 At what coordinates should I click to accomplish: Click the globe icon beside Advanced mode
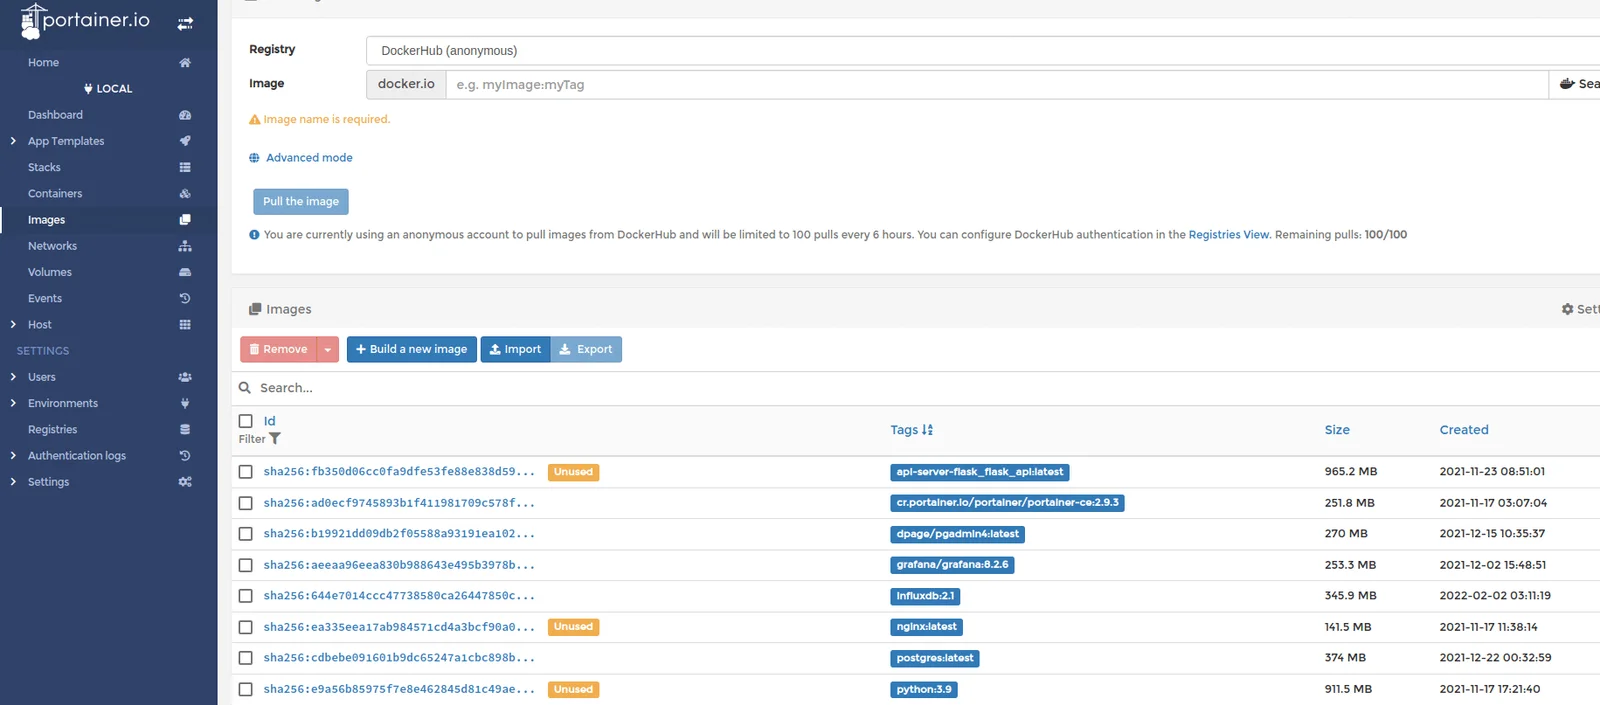click(254, 158)
